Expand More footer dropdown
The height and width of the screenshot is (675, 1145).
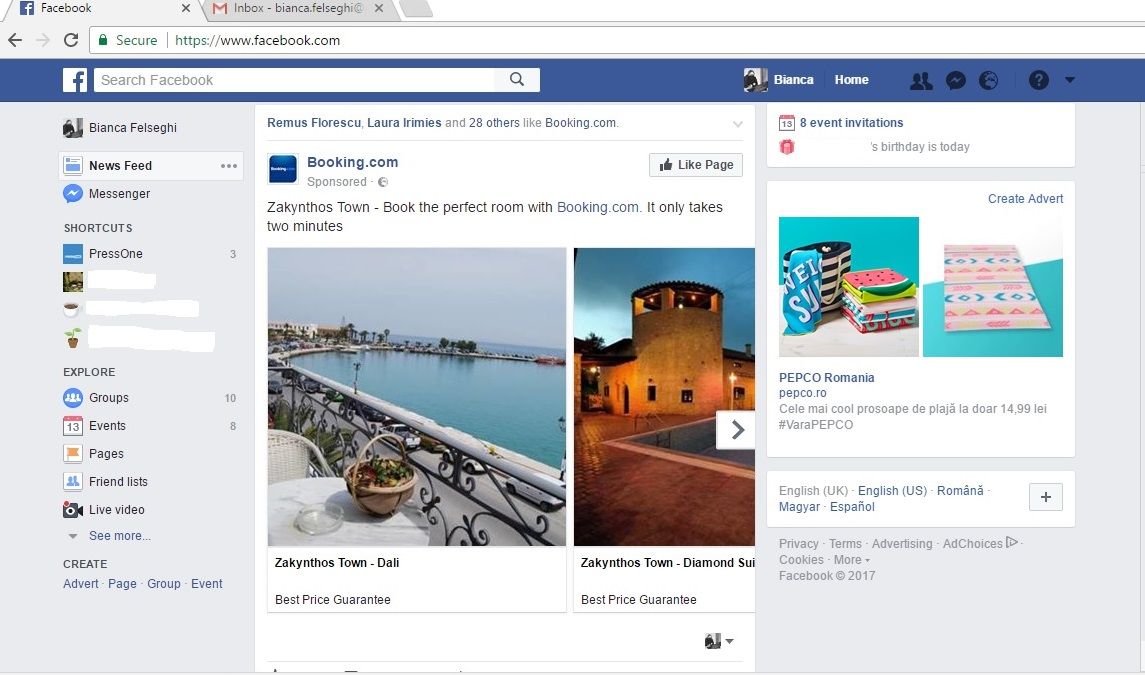point(851,560)
